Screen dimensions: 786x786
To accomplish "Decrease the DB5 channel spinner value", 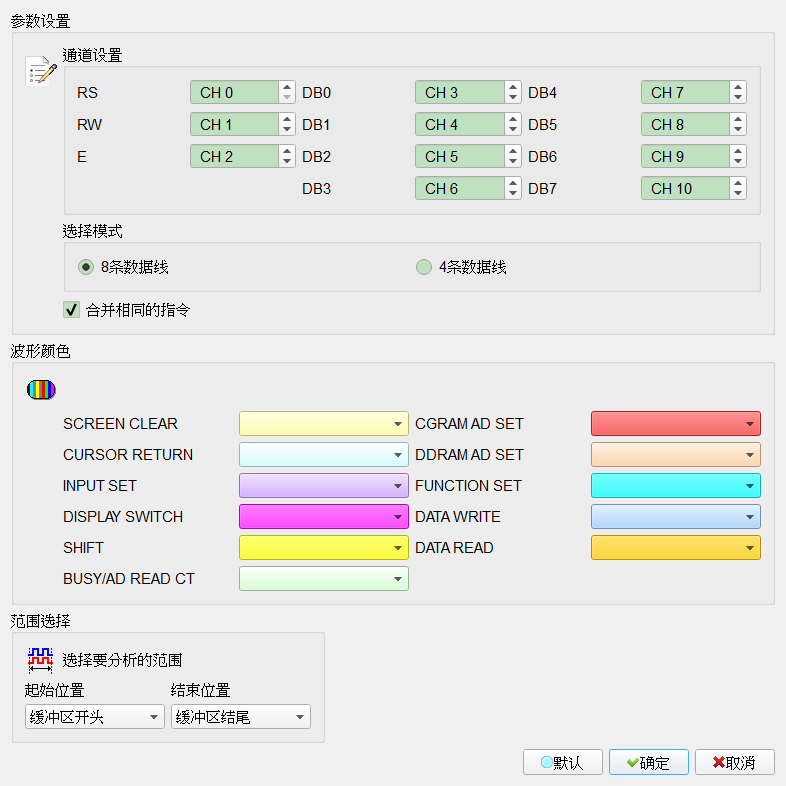I will (737, 129).
